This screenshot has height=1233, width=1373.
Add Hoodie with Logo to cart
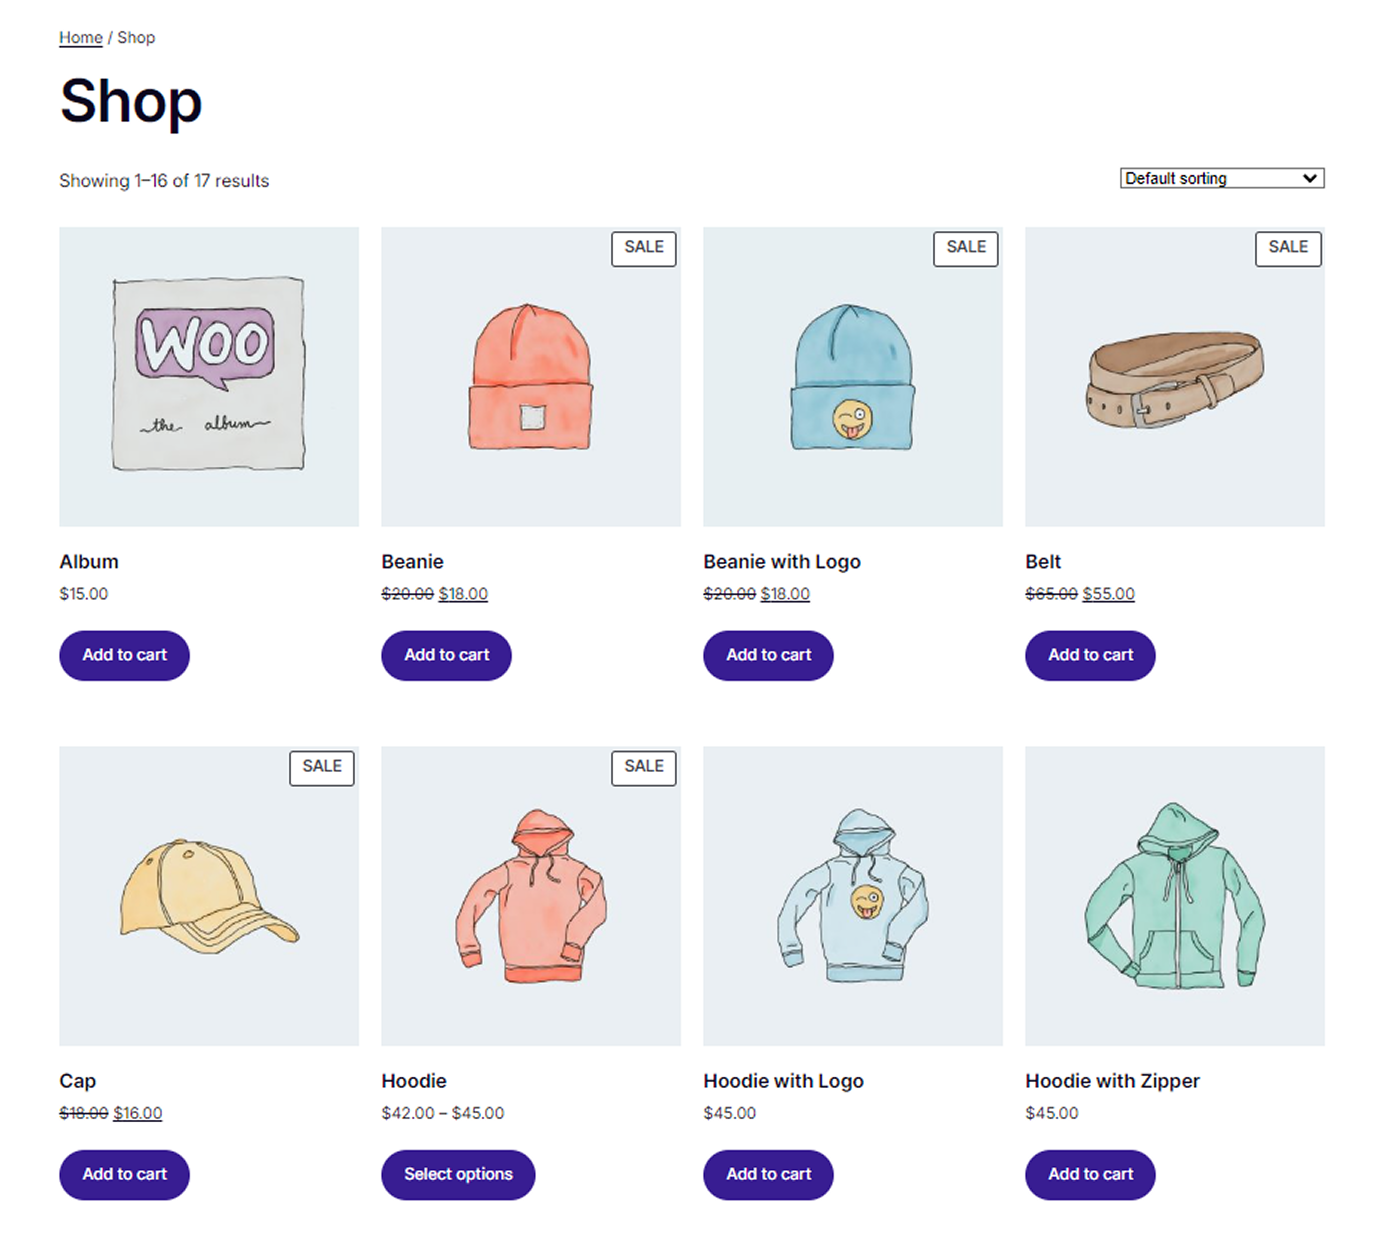click(768, 1174)
